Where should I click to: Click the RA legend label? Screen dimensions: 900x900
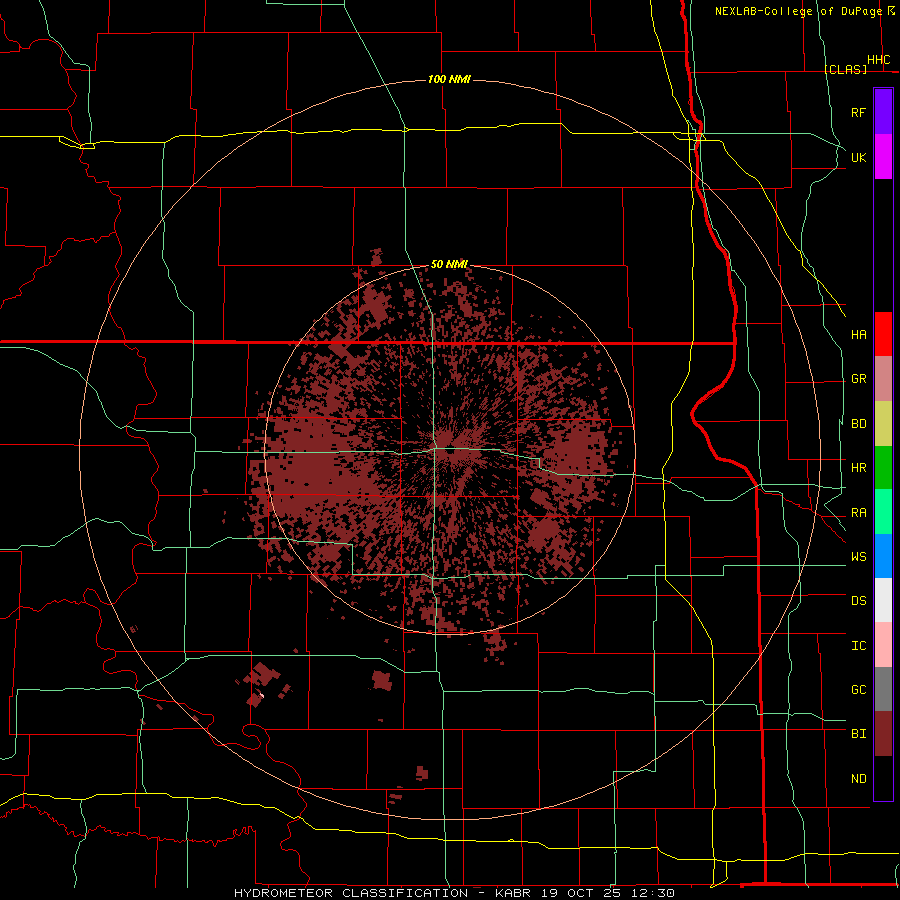(858, 513)
